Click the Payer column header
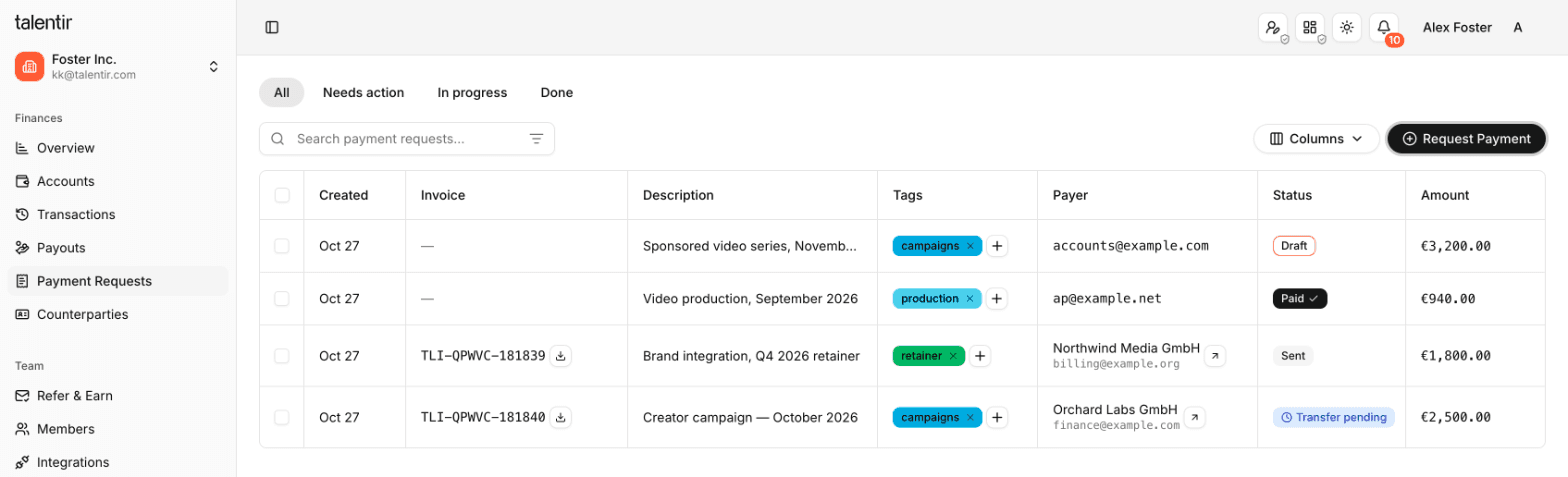The height and width of the screenshot is (477, 1568). coord(1071,195)
